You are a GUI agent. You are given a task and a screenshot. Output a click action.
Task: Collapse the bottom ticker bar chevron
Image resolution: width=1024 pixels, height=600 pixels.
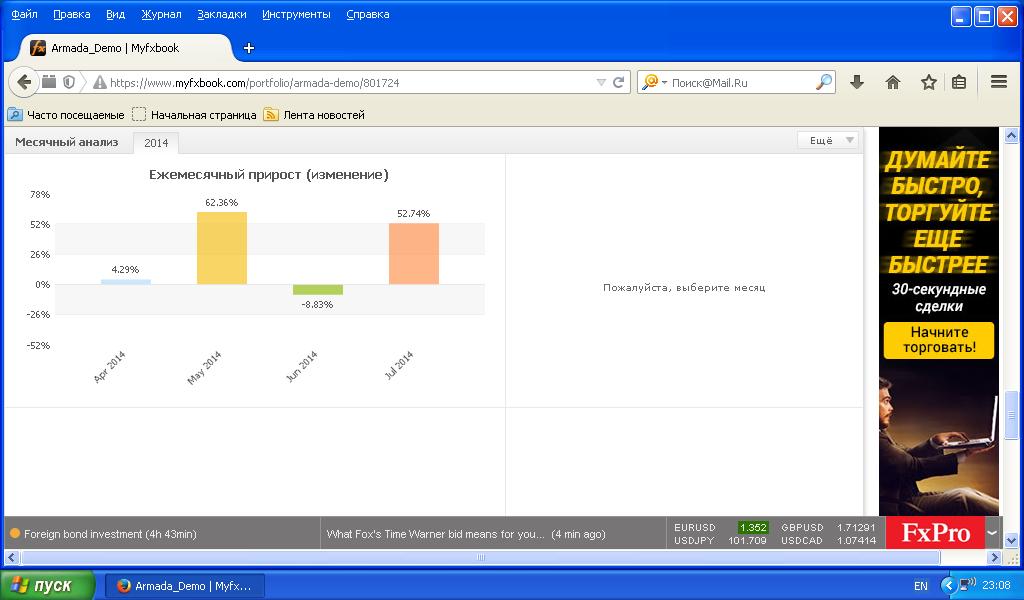click(x=991, y=533)
